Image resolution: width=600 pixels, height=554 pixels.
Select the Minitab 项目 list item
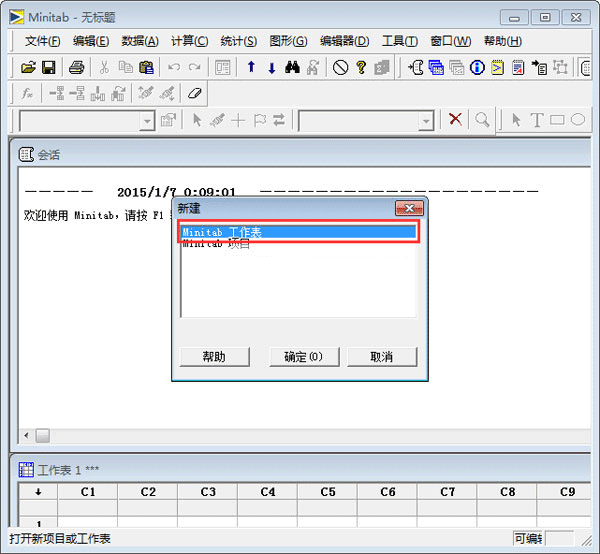click(x=298, y=244)
